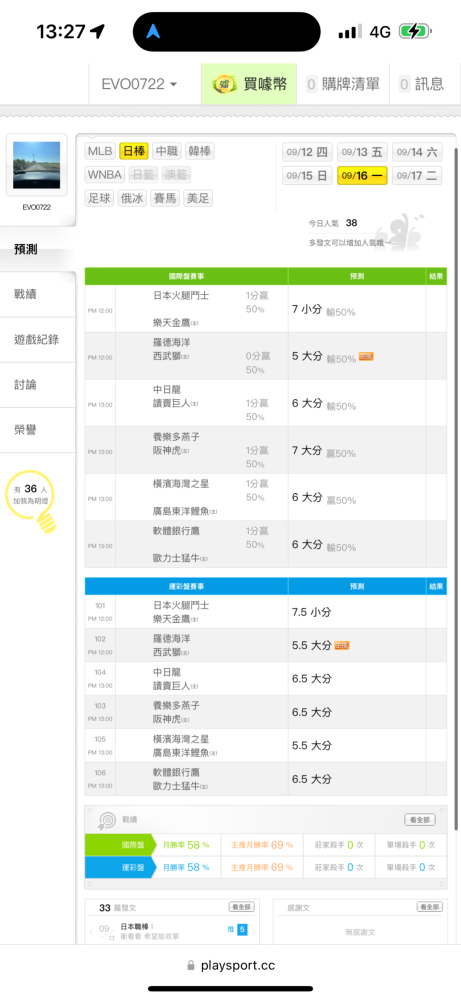
Task: Select the 美足 sport filter
Action: pyautogui.click(x=198, y=198)
